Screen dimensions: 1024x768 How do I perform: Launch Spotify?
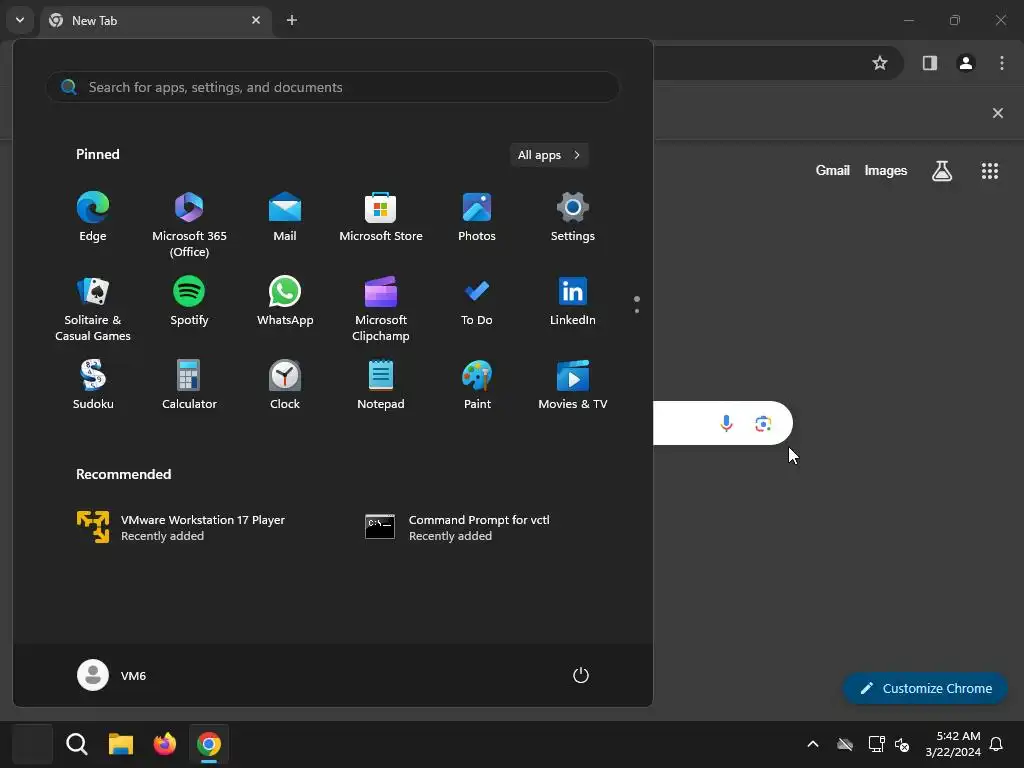189,301
